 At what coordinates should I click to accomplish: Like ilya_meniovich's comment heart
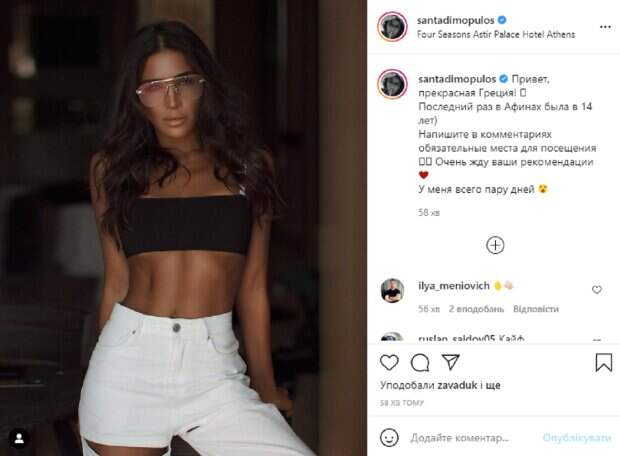[x=597, y=290]
